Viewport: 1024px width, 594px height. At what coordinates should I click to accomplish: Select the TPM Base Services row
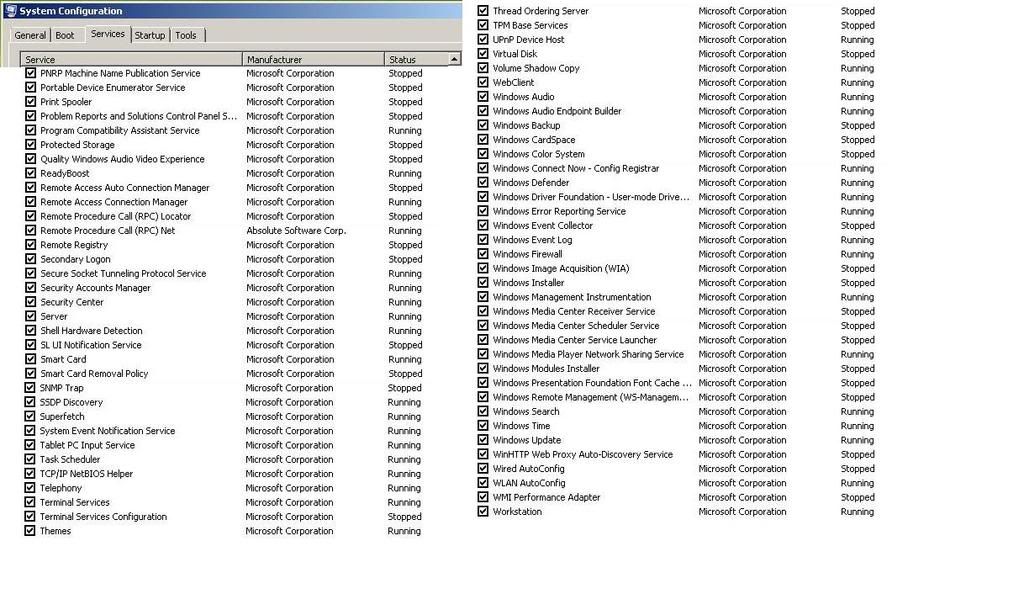(676, 25)
